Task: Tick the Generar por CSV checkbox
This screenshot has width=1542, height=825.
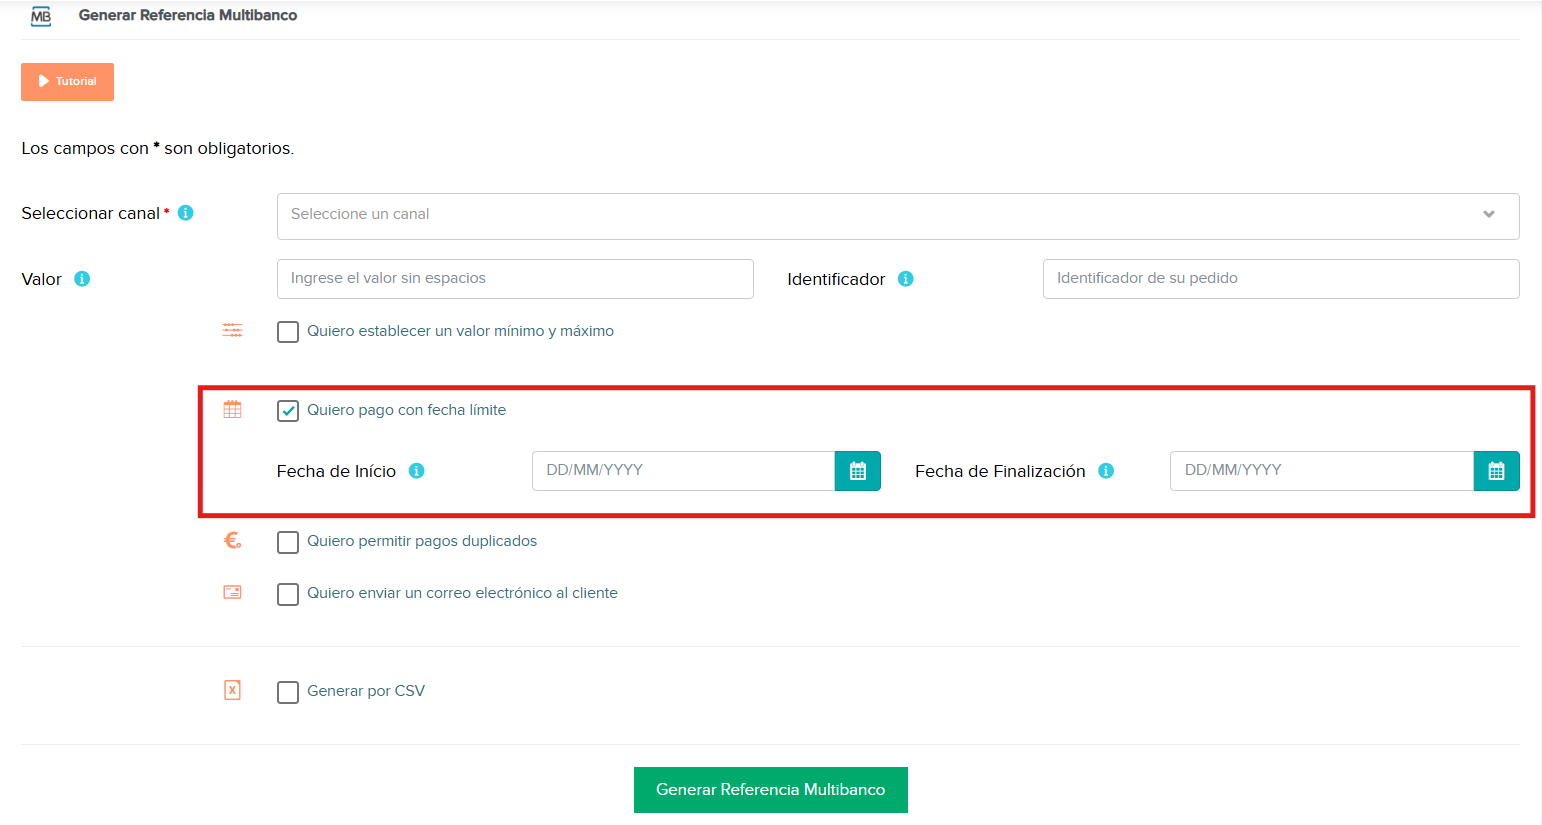Action: point(288,692)
